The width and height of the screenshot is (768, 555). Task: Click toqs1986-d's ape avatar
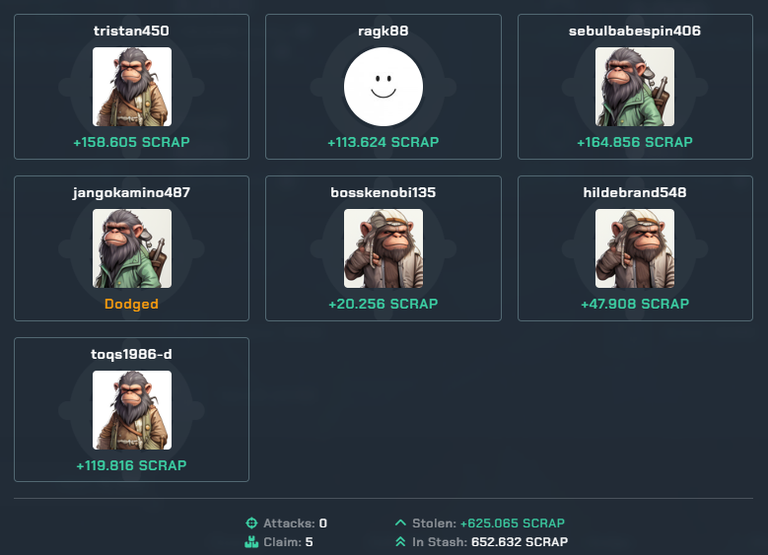tap(132, 410)
